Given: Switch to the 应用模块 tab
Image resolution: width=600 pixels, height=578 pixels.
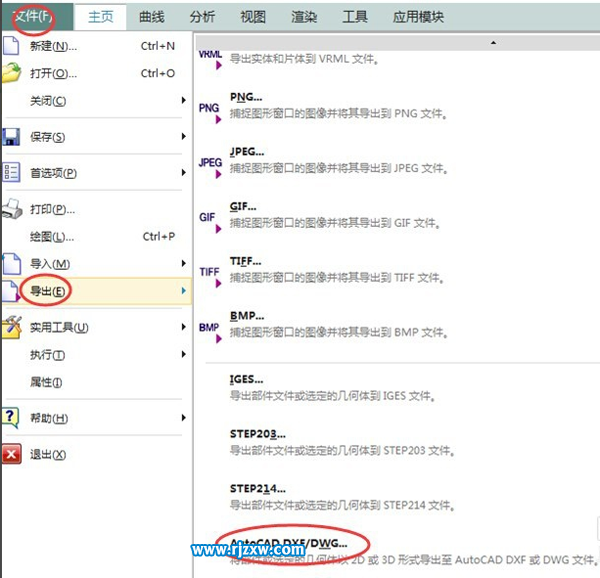Looking at the screenshot, I should (x=418, y=17).
